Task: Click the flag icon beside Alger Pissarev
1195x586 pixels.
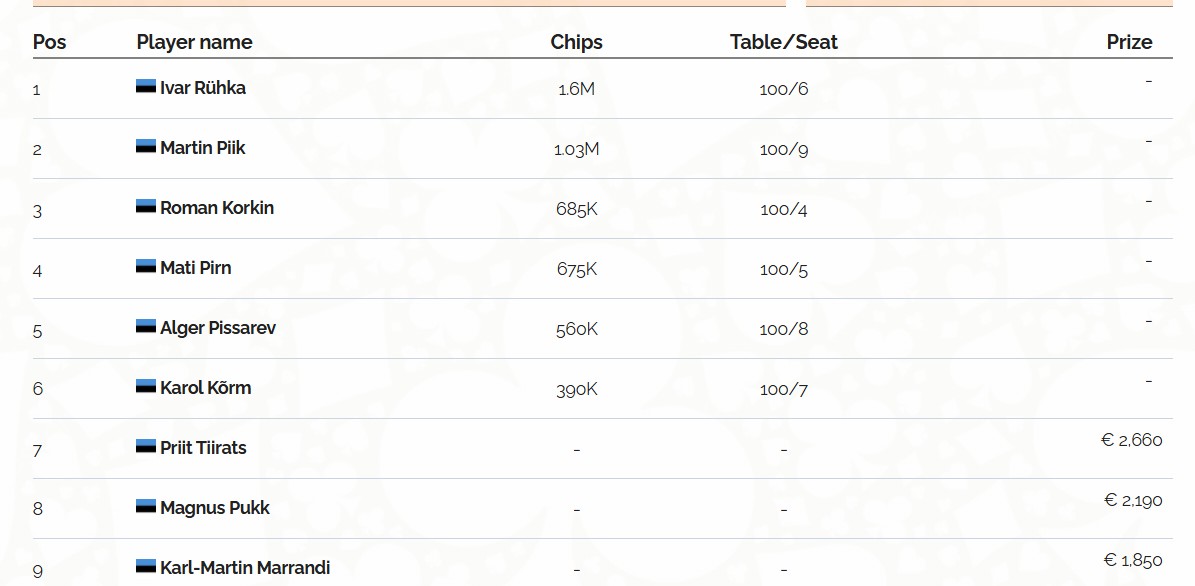Action: pyautogui.click(x=146, y=327)
